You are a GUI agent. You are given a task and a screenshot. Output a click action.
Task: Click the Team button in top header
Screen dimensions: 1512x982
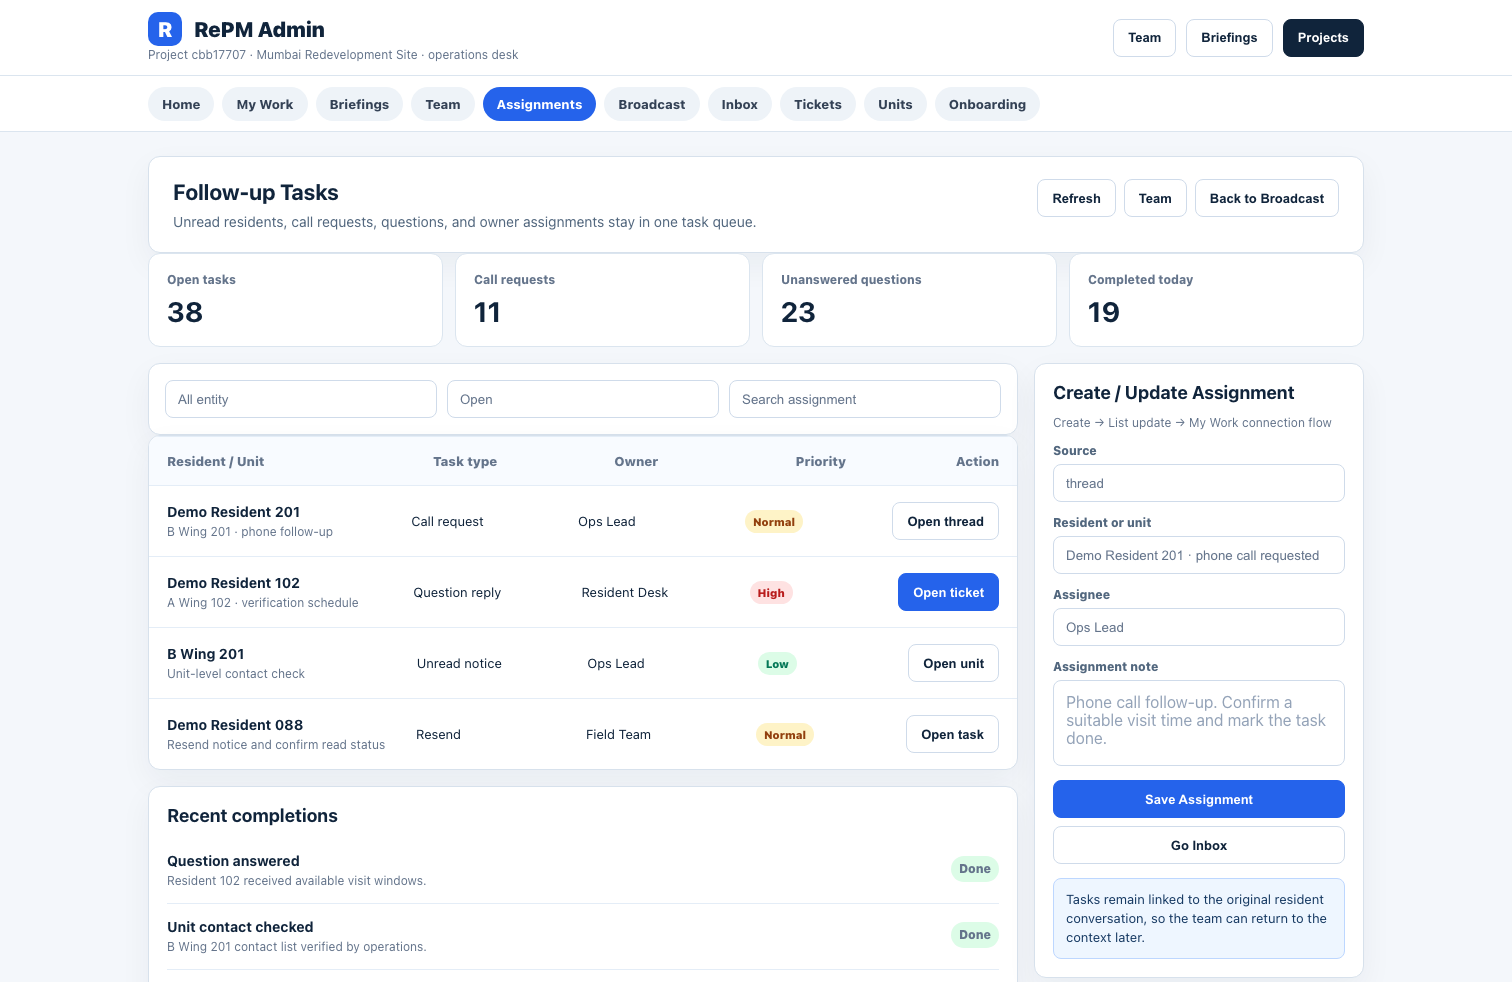coord(1144,38)
